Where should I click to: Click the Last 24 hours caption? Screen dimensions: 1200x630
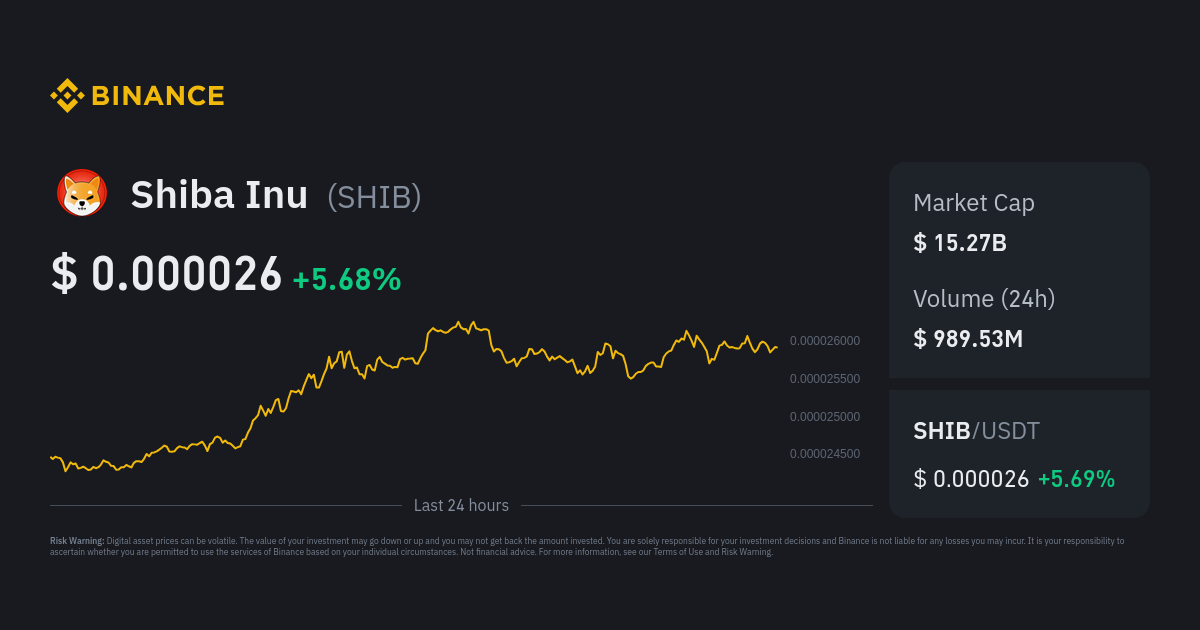click(461, 506)
